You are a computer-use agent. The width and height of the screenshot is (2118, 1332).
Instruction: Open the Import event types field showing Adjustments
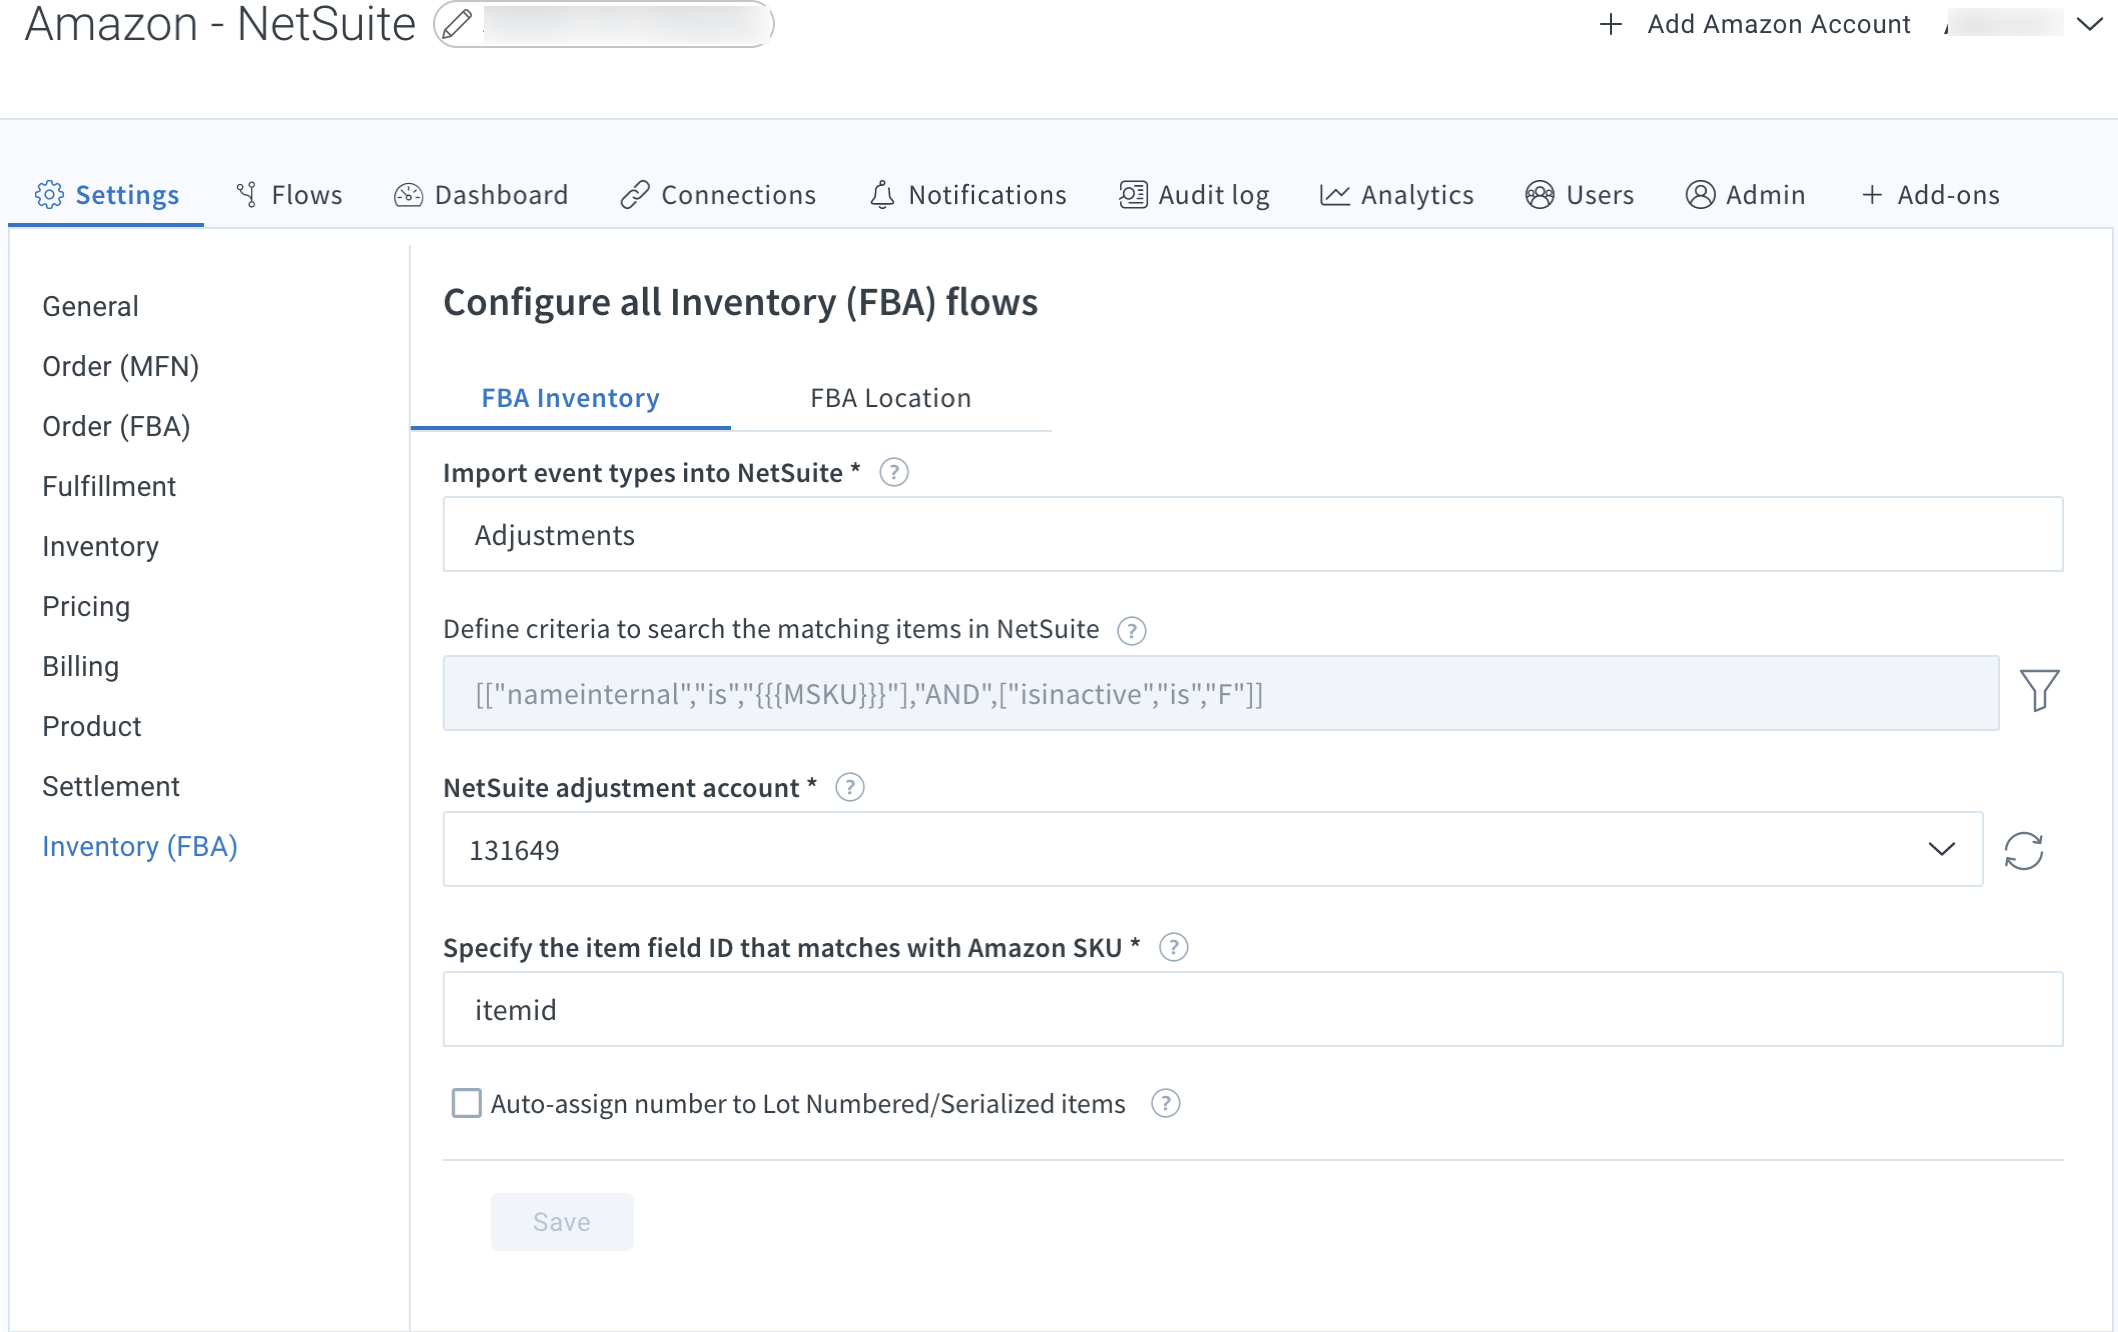[x=1253, y=534]
